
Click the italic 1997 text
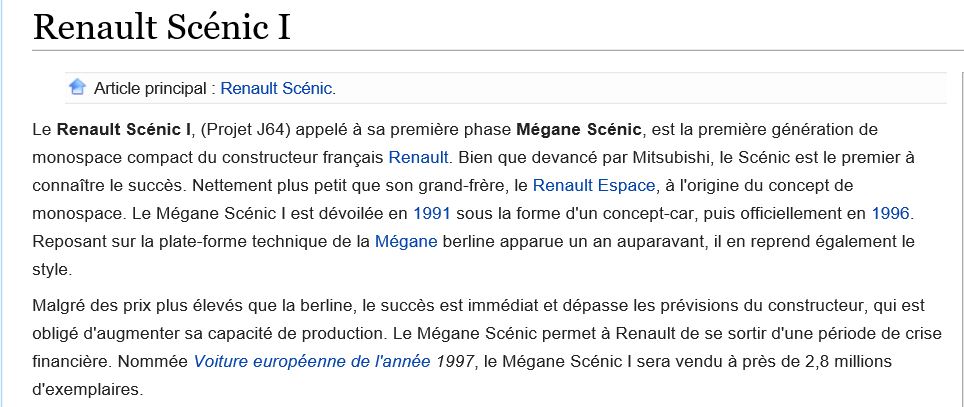point(455,362)
